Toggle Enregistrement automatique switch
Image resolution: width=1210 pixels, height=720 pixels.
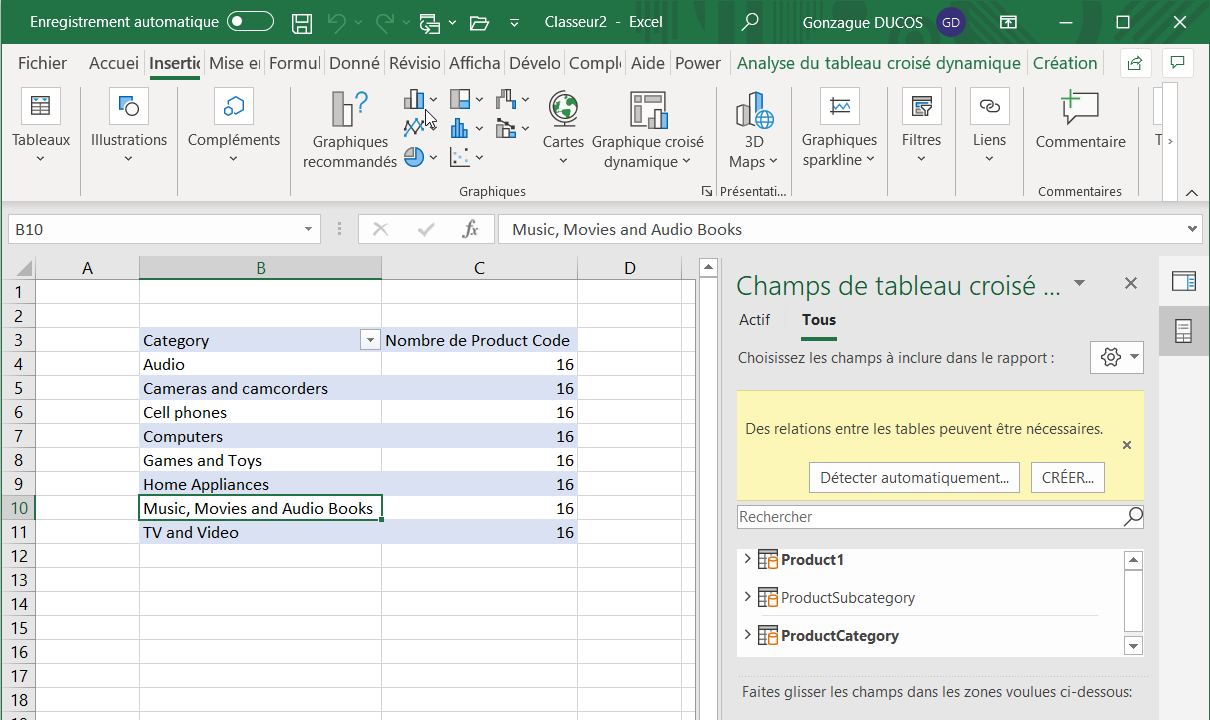(x=250, y=22)
